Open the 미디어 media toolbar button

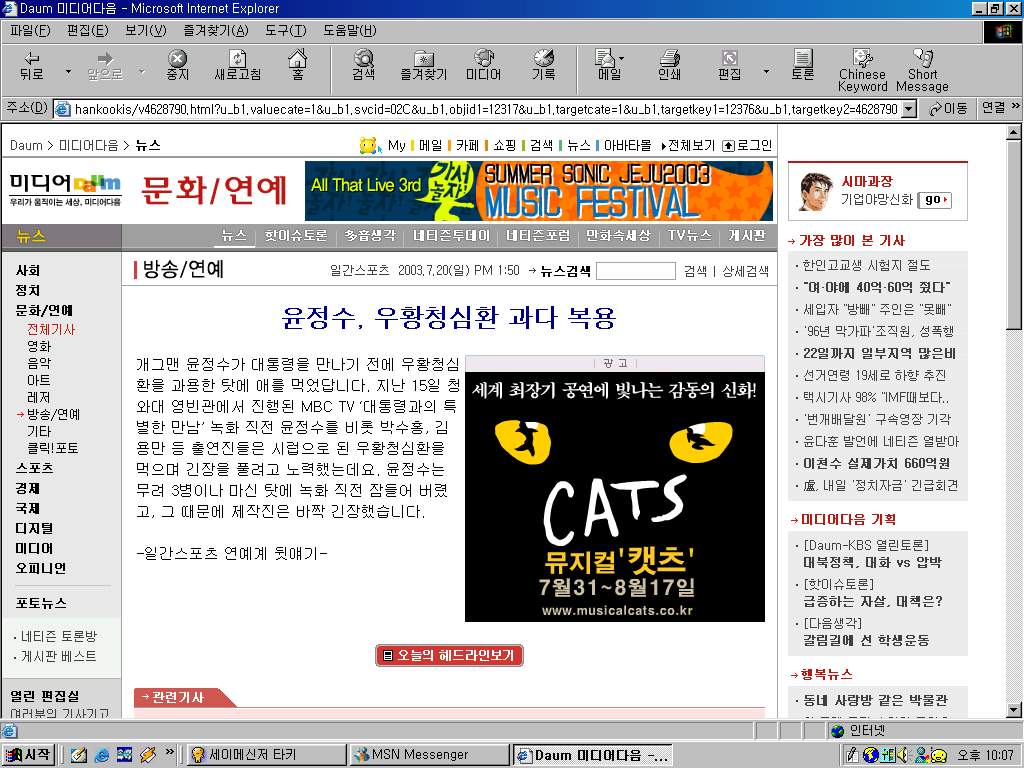coord(483,66)
